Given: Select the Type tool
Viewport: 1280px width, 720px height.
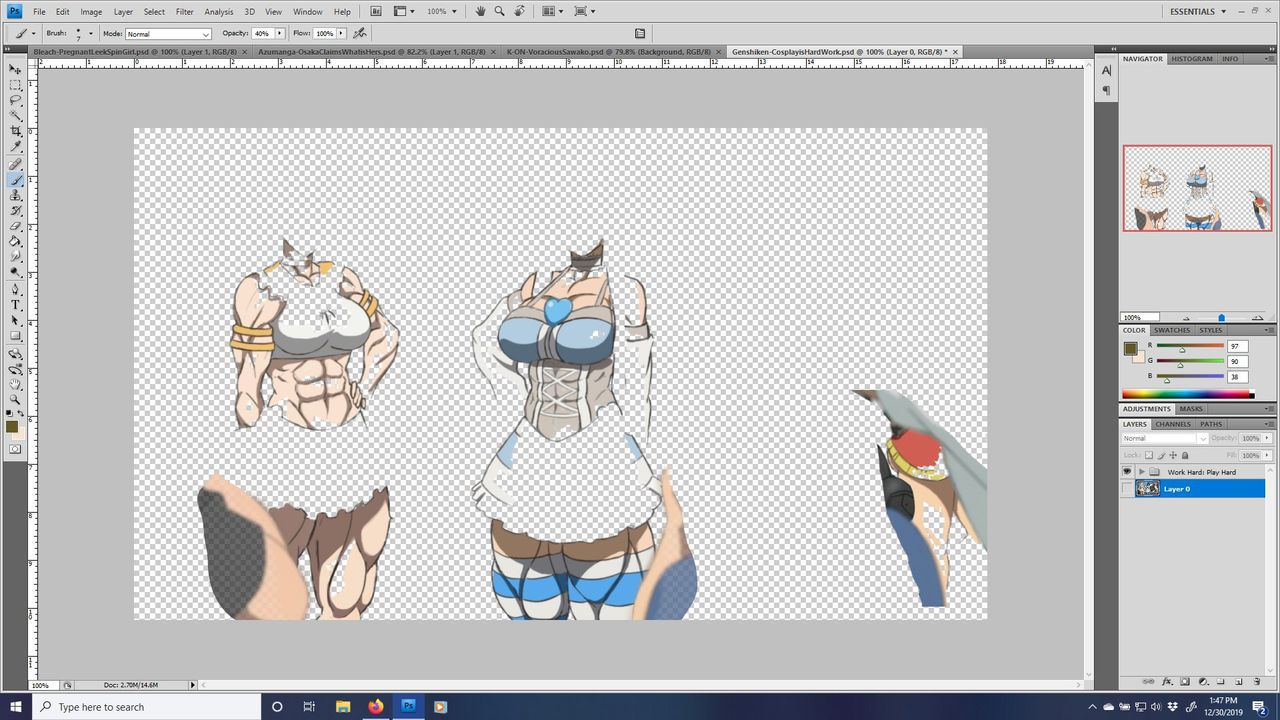Looking at the screenshot, I should [x=15, y=305].
